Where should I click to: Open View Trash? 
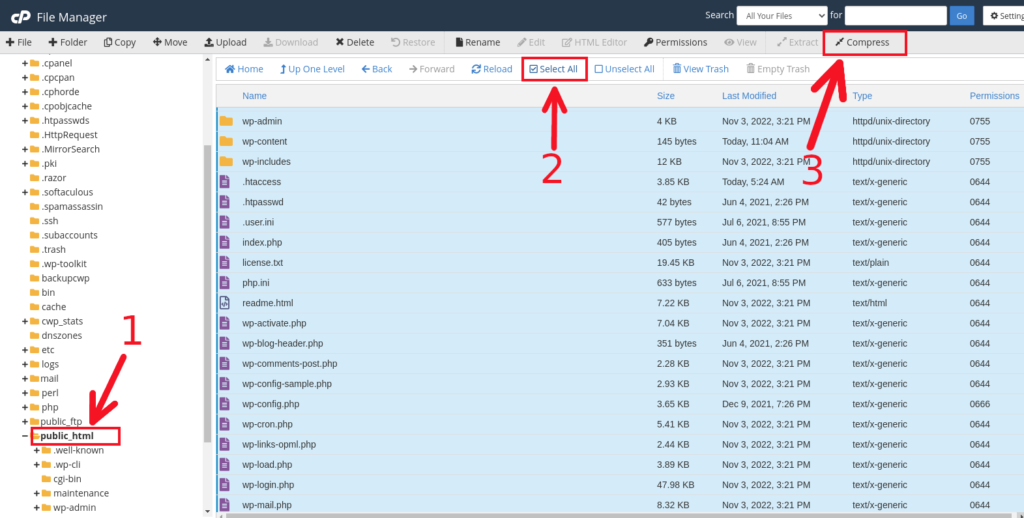pyautogui.click(x=700, y=69)
